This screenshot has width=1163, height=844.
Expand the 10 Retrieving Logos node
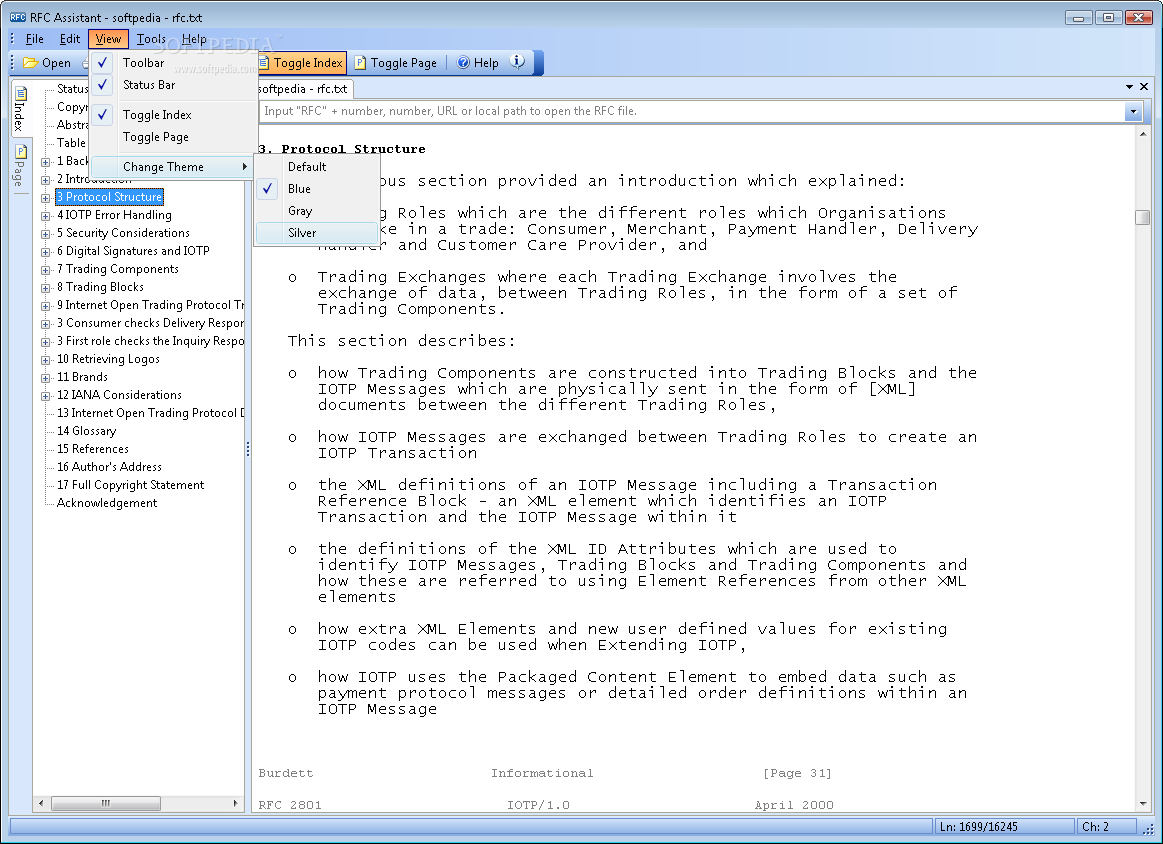(x=45, y=360)
